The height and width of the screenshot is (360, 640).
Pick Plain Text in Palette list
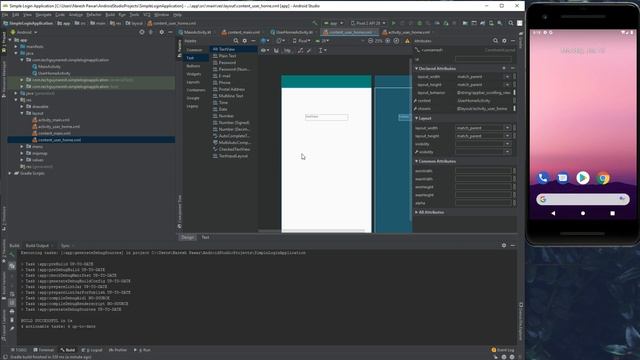[x=227, y=56]
